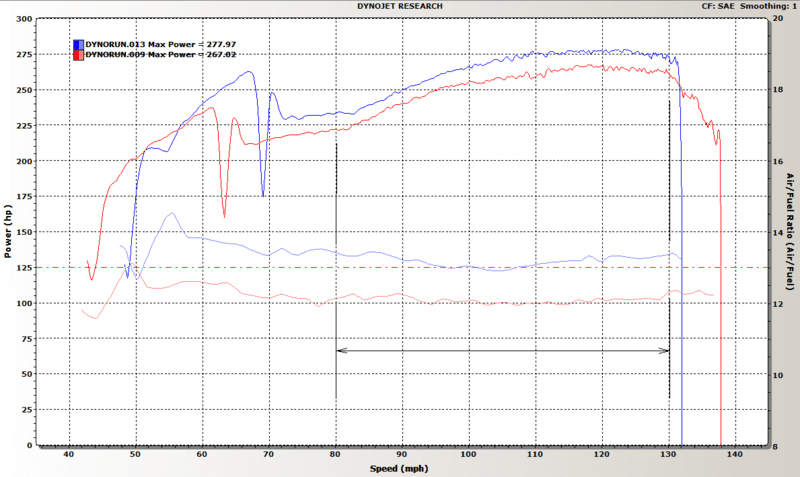Click the right arrowhead of range marker
The image size is (800, 477).
pyautogui.click(x=665, y=351)
